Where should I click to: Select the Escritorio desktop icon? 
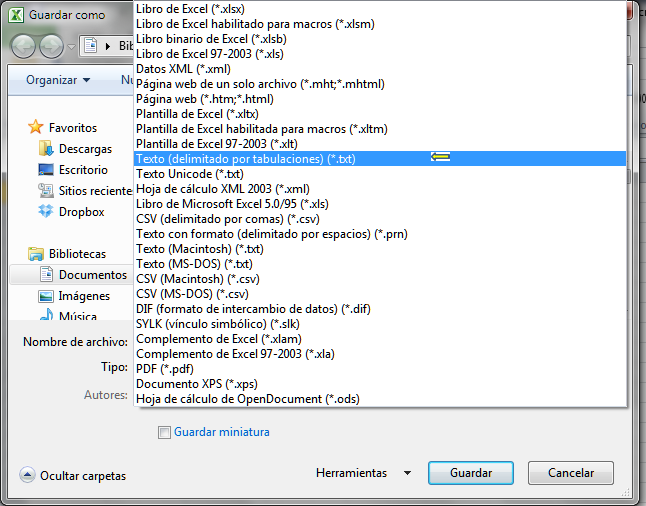click(x=46, y=170)
